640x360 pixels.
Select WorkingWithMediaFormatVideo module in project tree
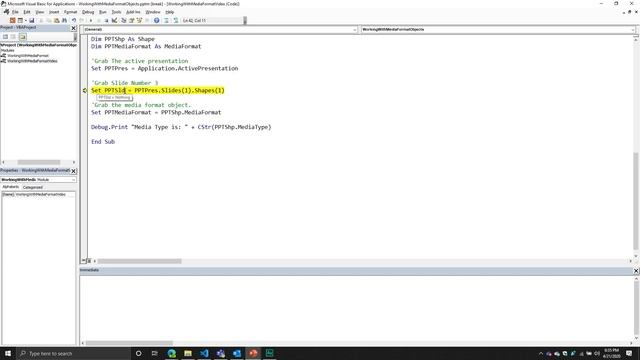32,61
